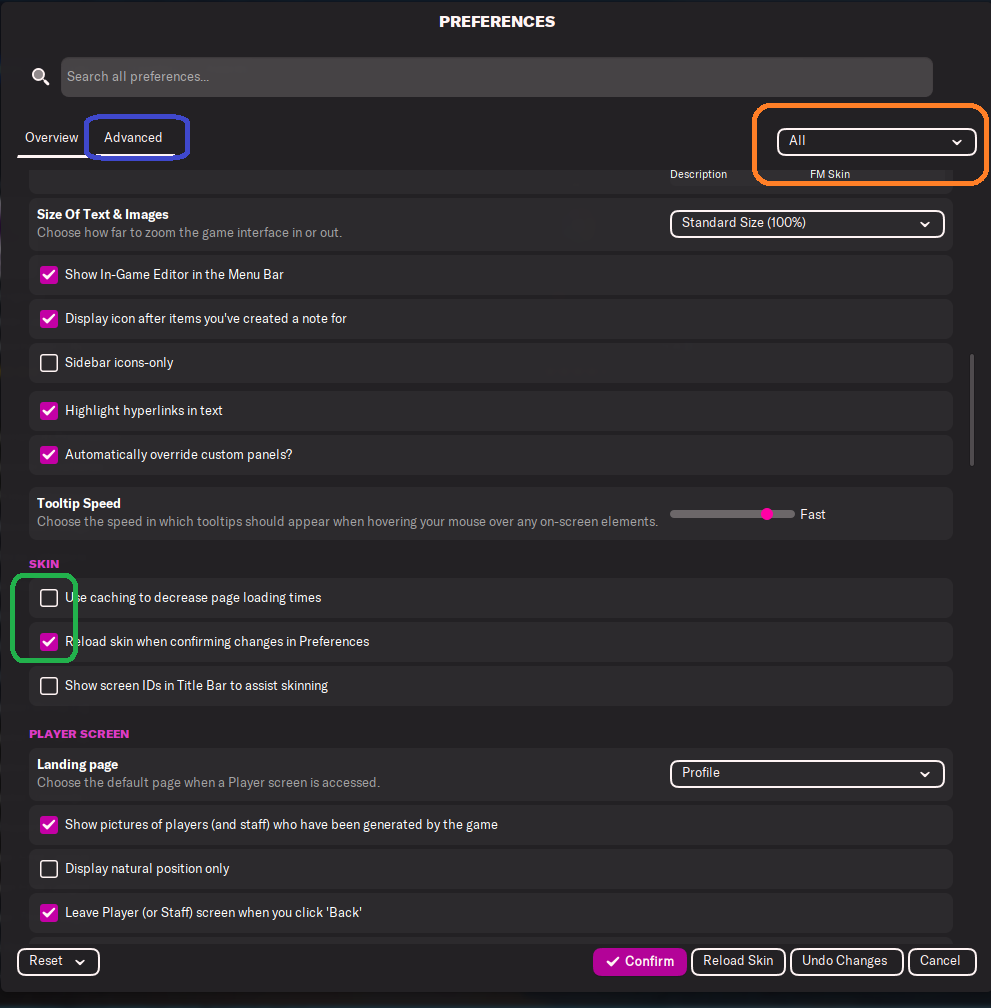
Task: Click the Cancel button
Action: click(x=940, y=961)
